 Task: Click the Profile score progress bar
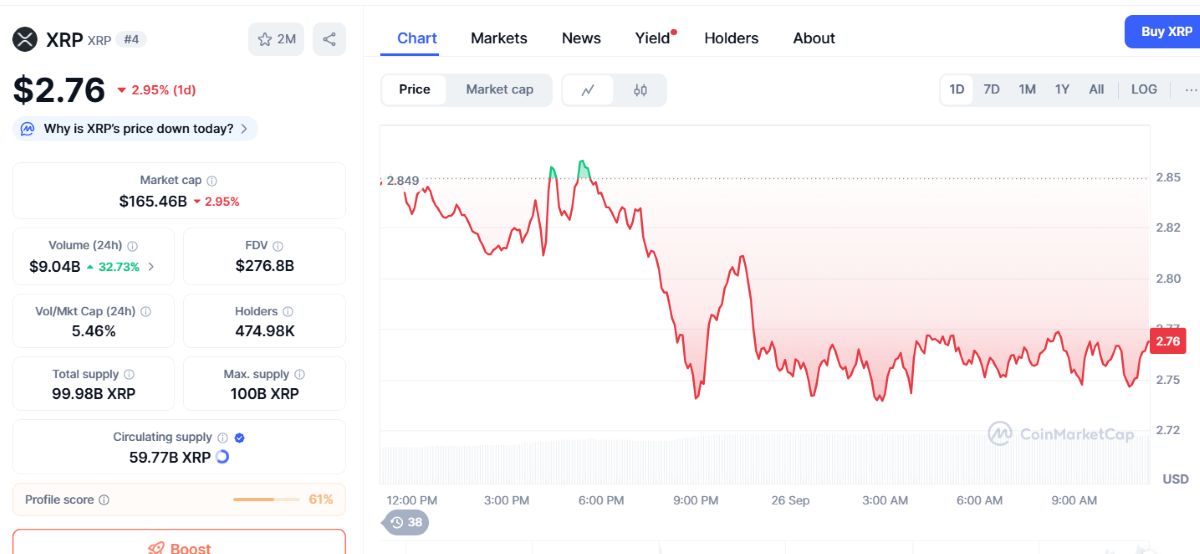(x=266, y=500)
